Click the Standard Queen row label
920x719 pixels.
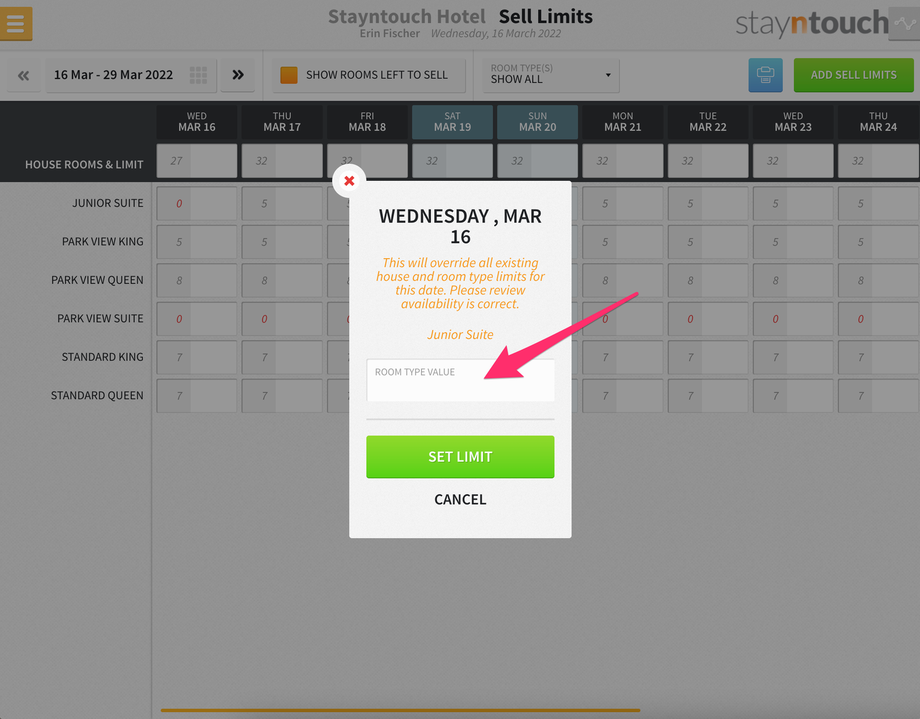click(x=97, y=396)
